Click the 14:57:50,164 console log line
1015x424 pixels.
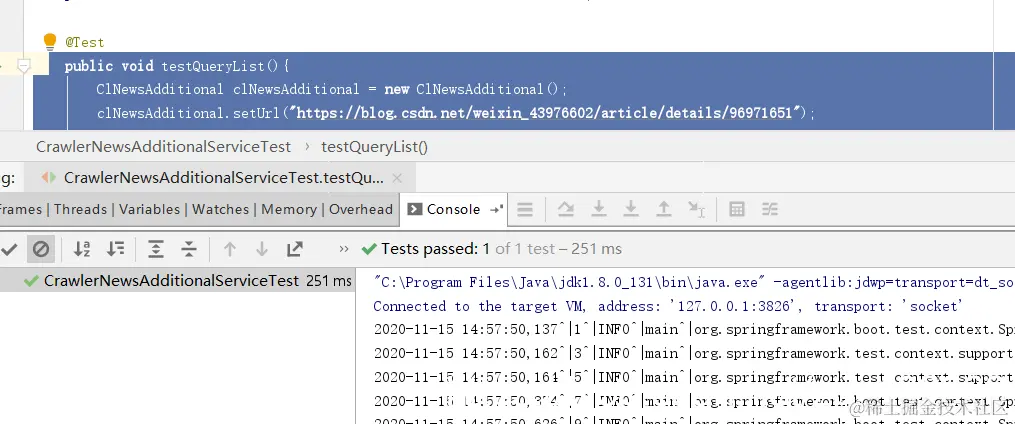pyautogui.click(x=693, y=377)
